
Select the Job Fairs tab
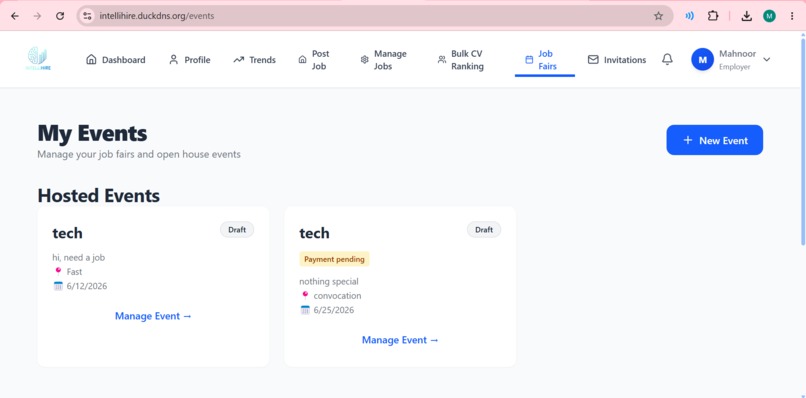545,60
